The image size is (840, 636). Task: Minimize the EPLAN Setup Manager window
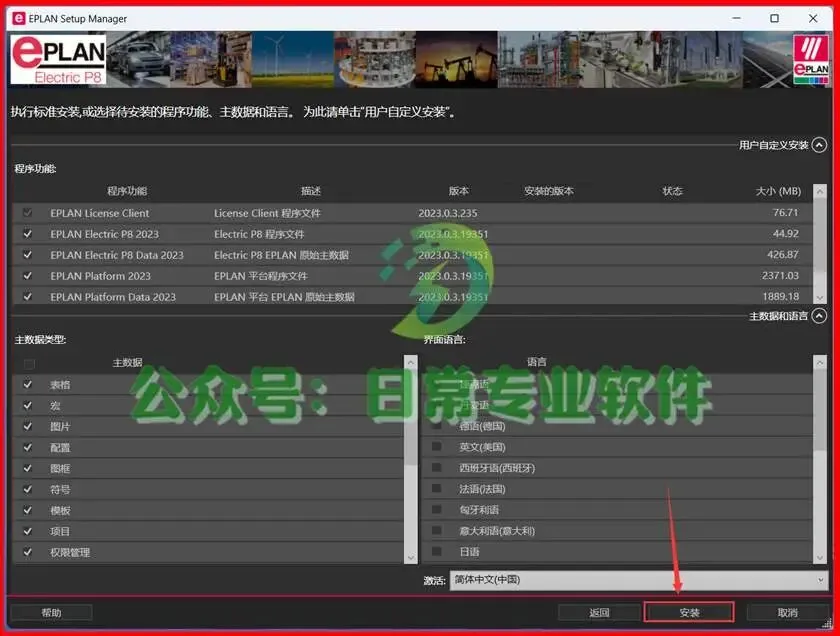click(x=737, y=18)
